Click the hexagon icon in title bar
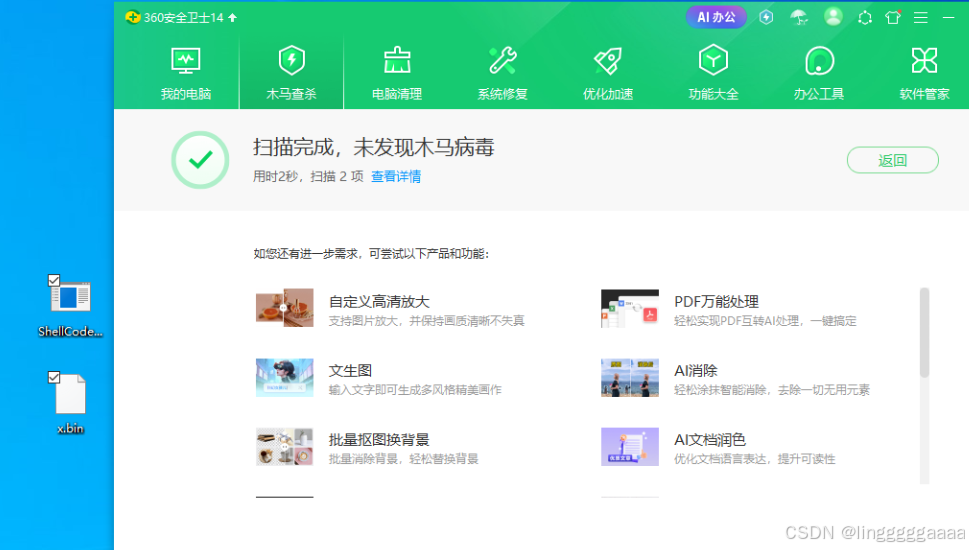 [865, 18]
